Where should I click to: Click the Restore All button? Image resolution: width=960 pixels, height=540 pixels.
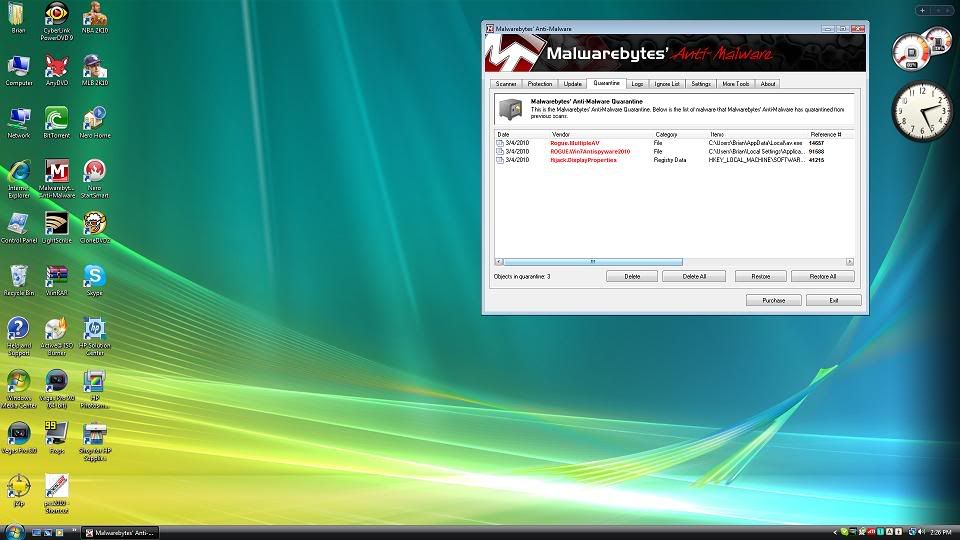pos(822,277)
